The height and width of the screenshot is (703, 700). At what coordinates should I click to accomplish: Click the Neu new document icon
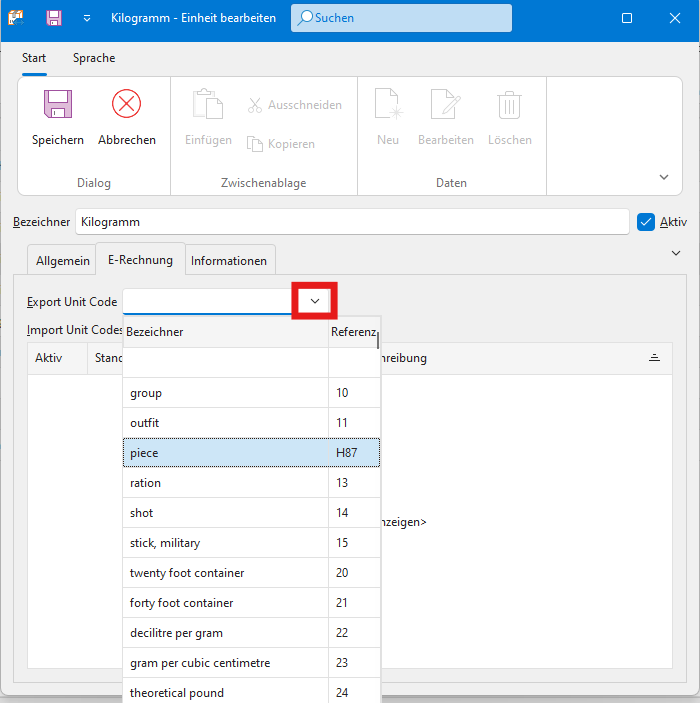(x=388, y=105)
